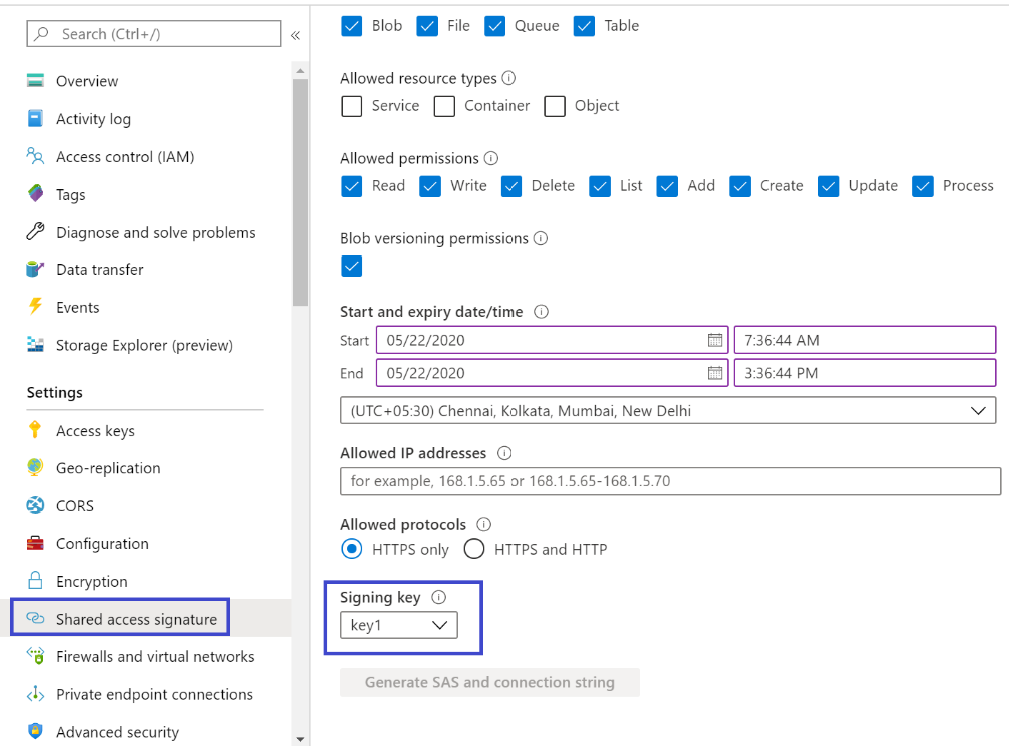
Task: Click the Tags icon in sidebar
Action: click(36, 194)
